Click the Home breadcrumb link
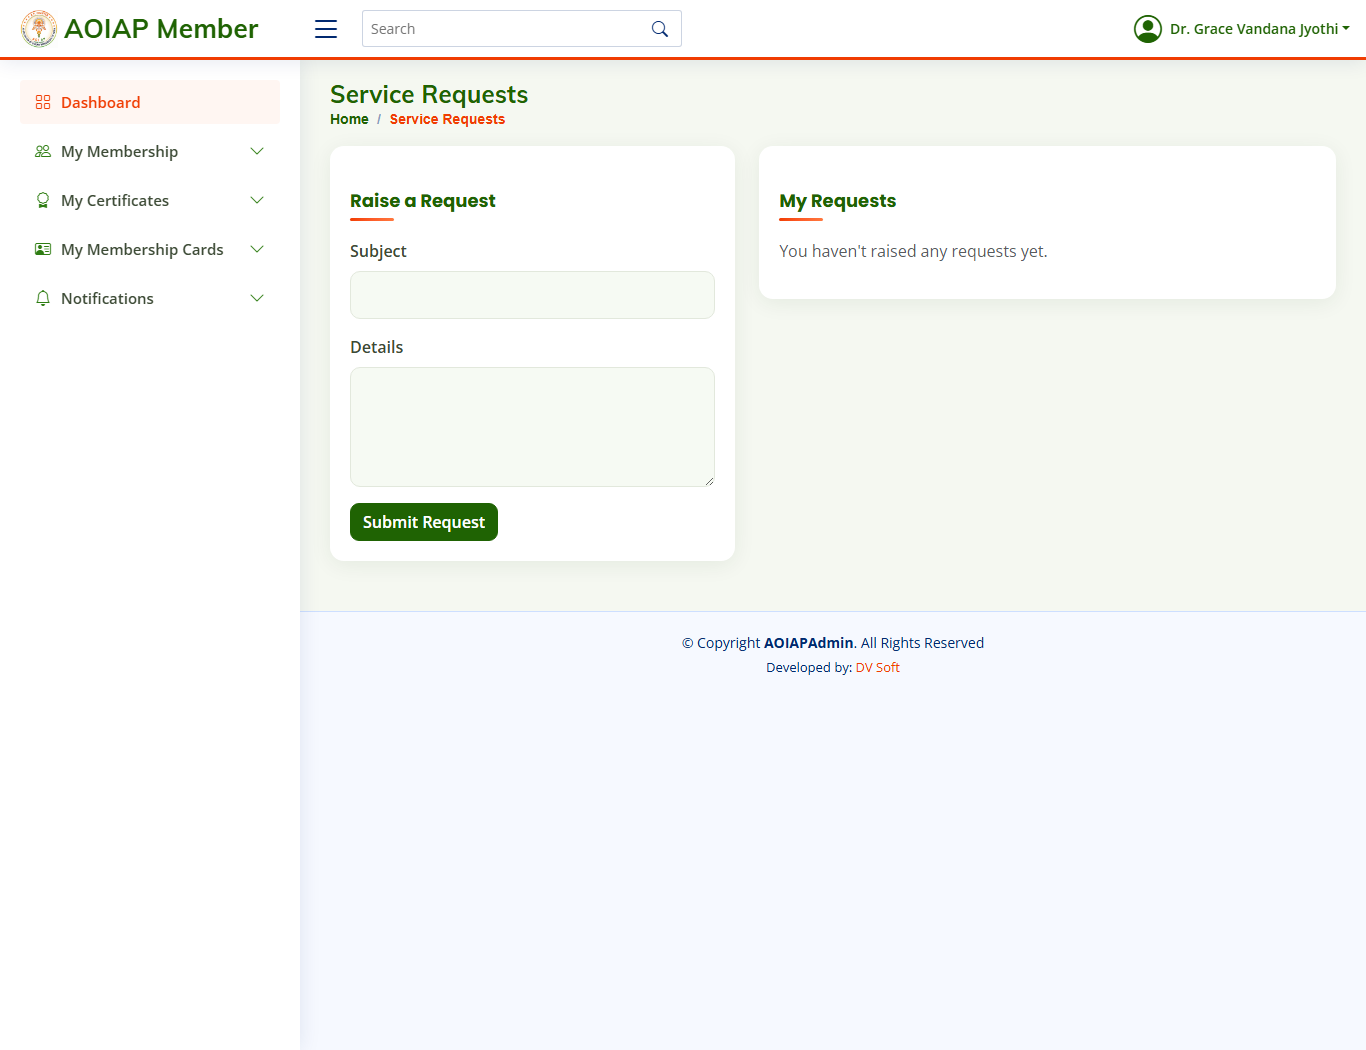Viewport: 1366px width, 1050px height. [x=349, y=119]
